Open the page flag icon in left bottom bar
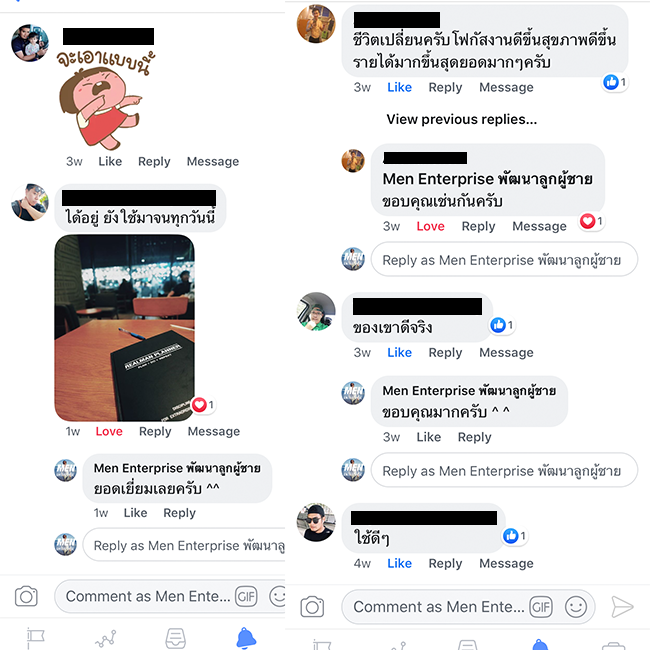The height and width of the screenshot is (650, 650). point(35,638)
